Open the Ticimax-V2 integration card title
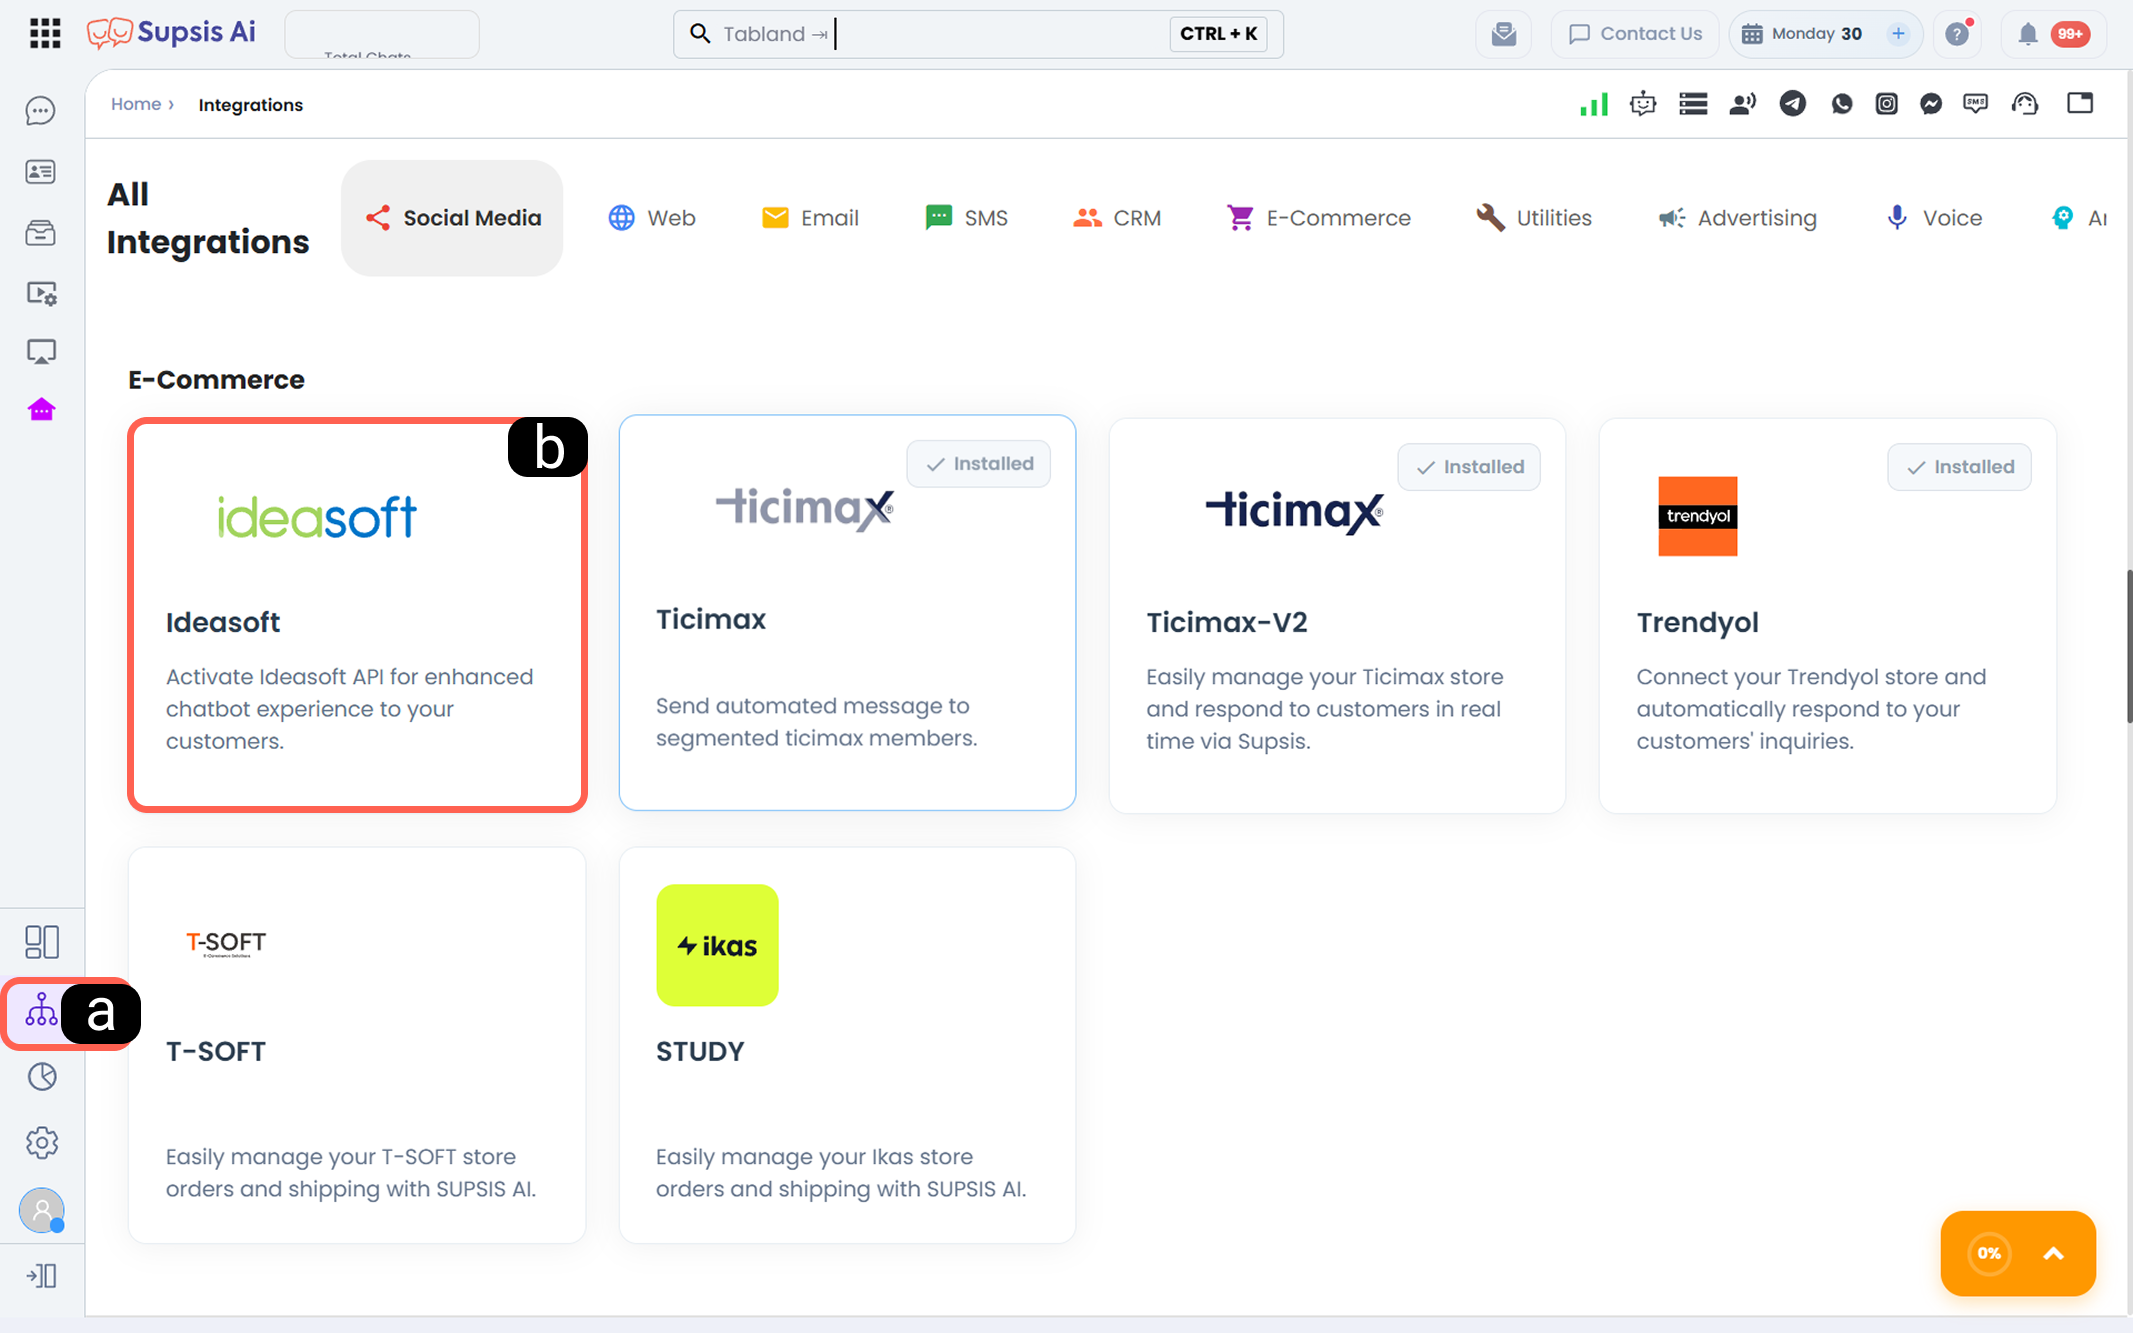This screenshot has height=1333, width=2133. pyautogui.click(x=1227, y=622)
